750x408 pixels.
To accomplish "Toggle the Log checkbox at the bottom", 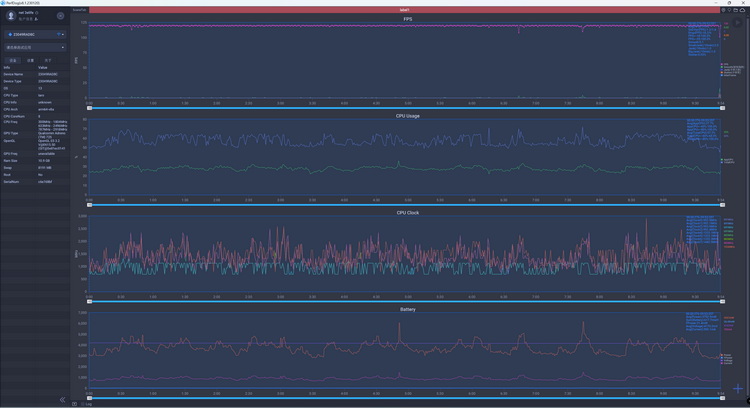I will 83,404.
